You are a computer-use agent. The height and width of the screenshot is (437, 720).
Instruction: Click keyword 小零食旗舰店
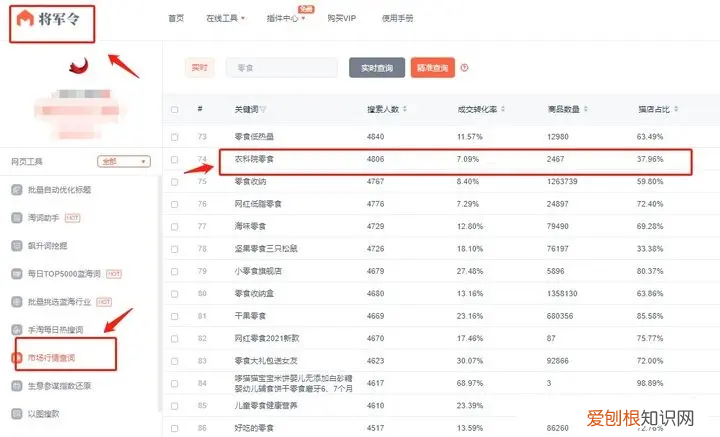[258, 271]
